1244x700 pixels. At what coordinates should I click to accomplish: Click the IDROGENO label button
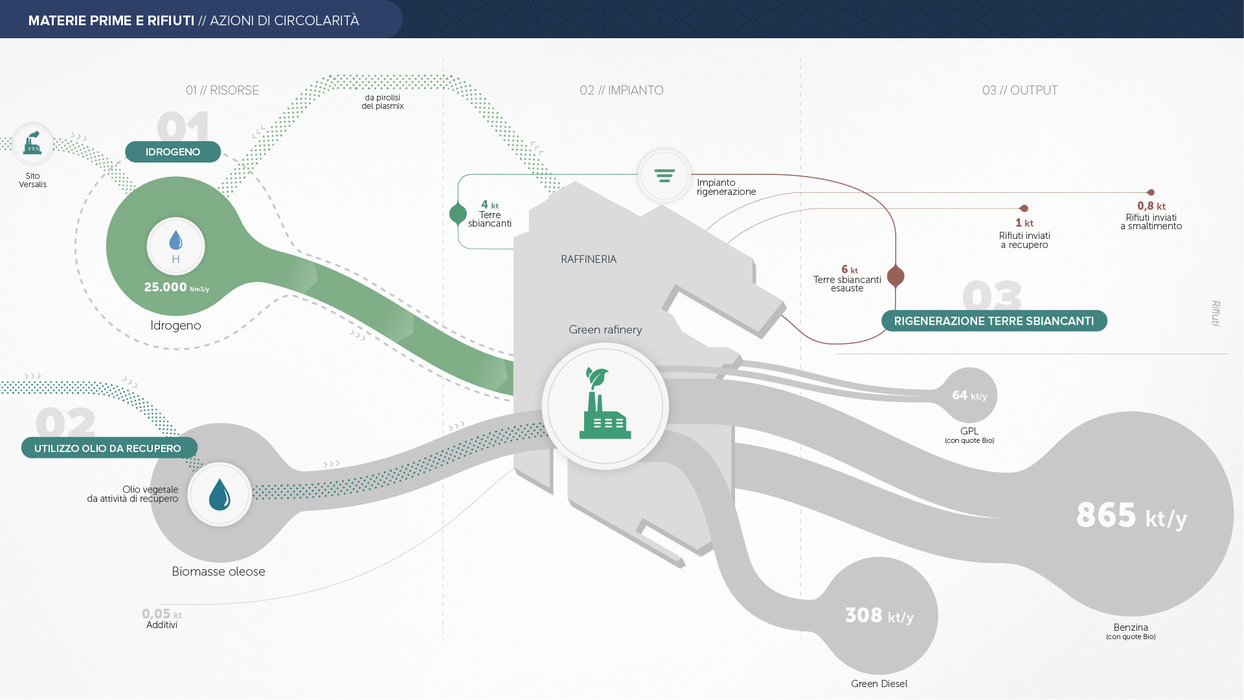(173, 152)
